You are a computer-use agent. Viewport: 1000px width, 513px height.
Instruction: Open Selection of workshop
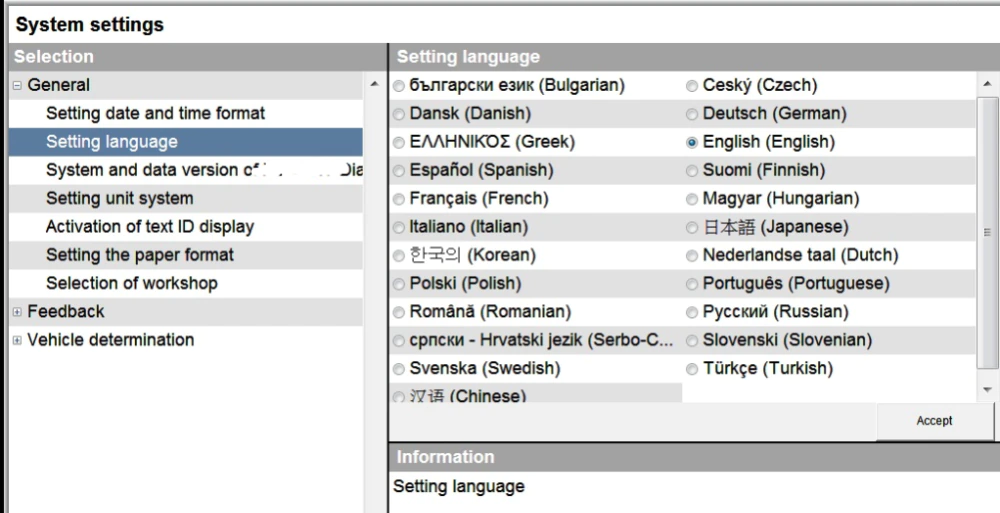tap(131, 283)
